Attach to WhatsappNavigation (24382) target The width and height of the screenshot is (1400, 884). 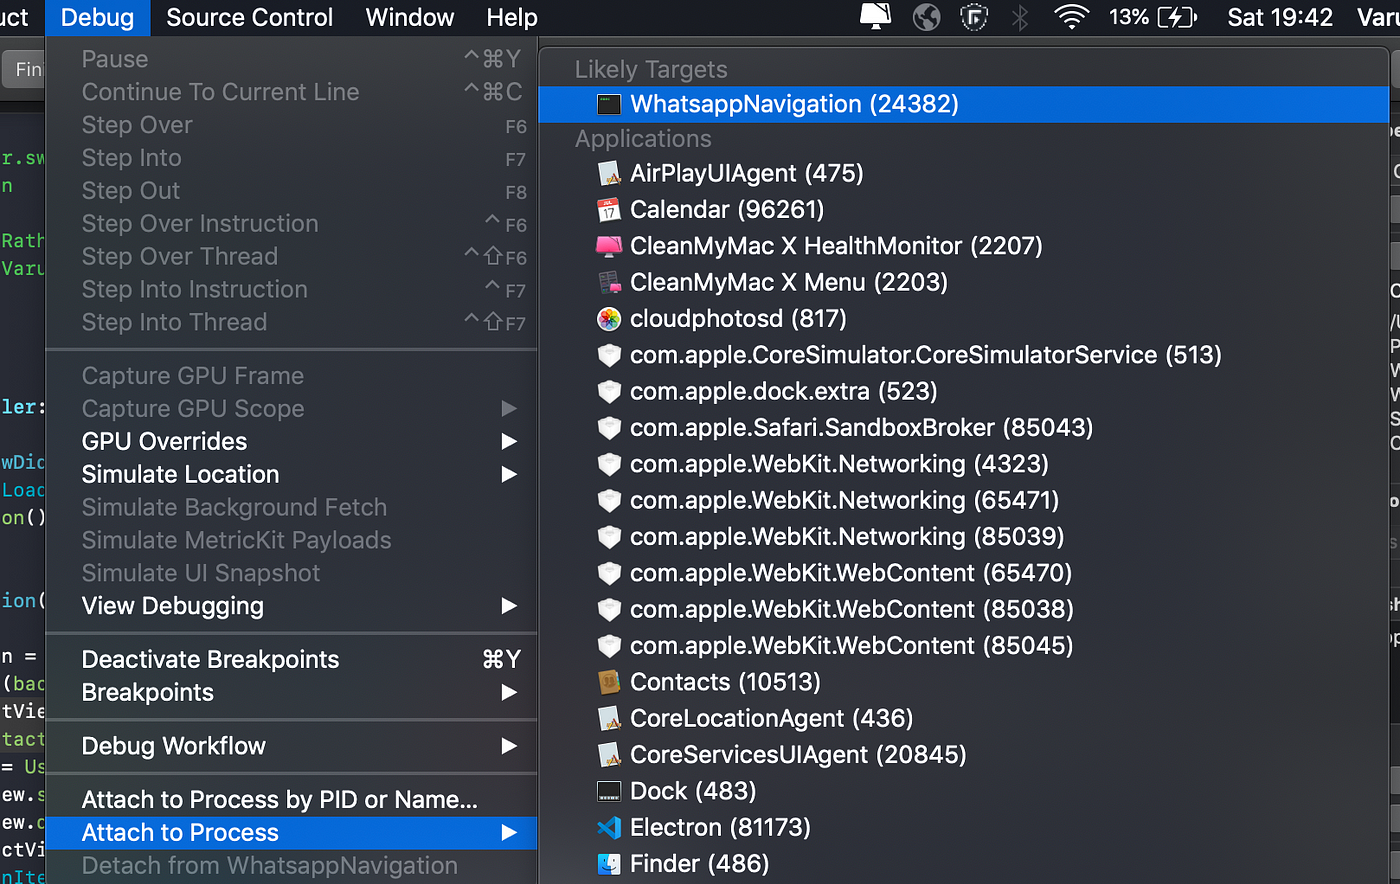(x=963, y=104)
